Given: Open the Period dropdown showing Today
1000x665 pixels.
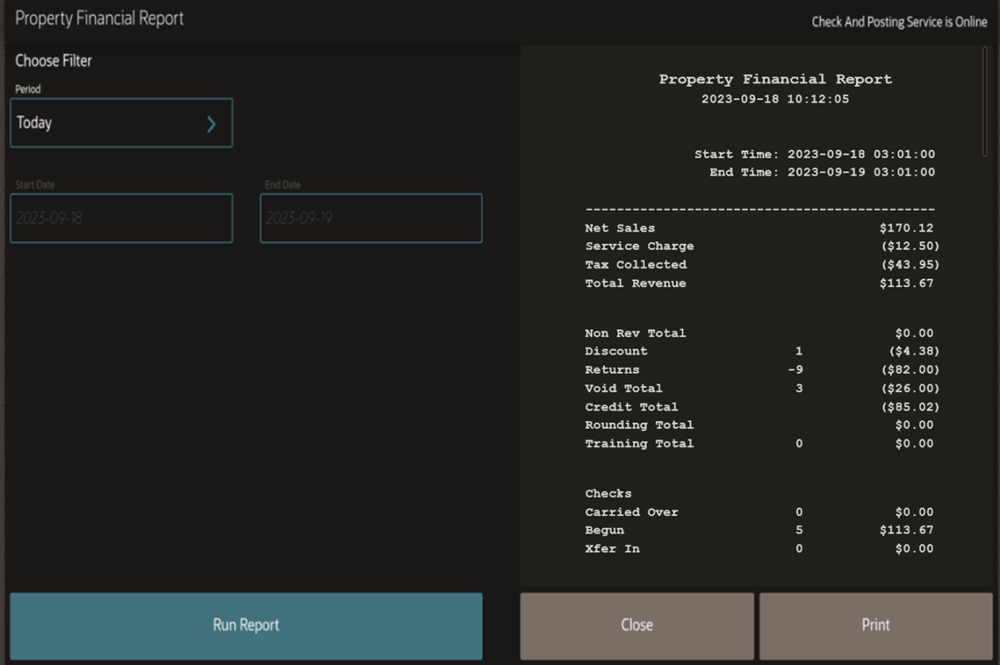Looking at the screenshot, I should coord(120,123).
